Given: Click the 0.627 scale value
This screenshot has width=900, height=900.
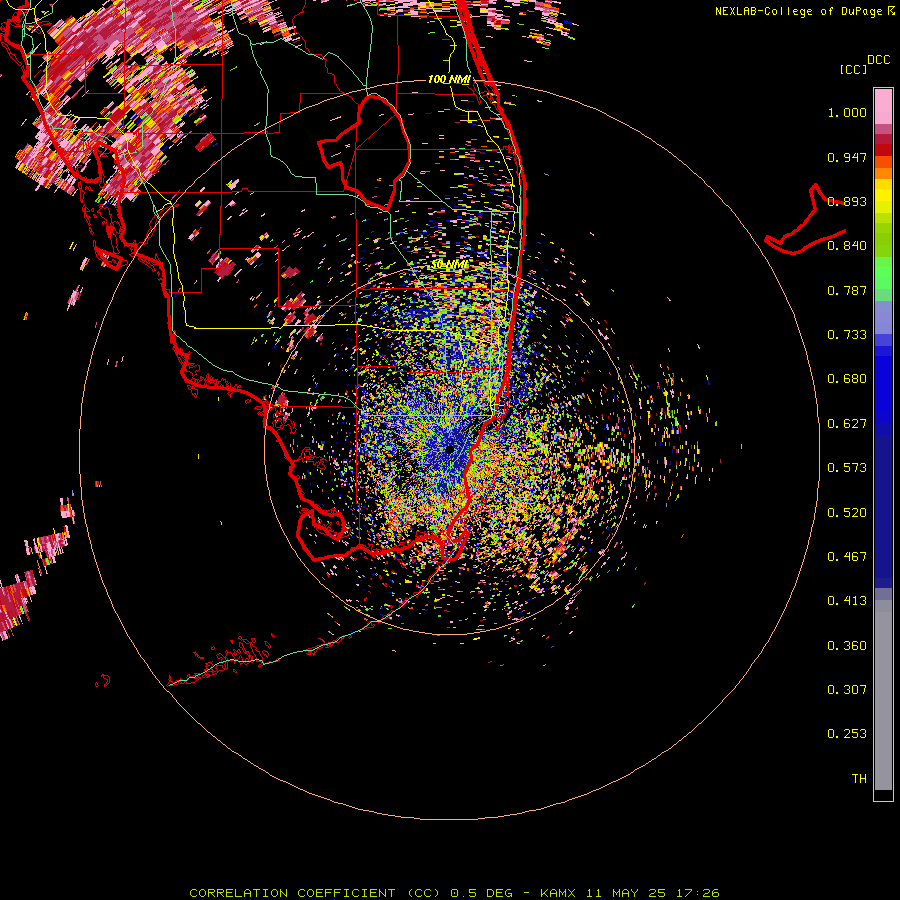Looking at the screenshot, I should (847, 424).
